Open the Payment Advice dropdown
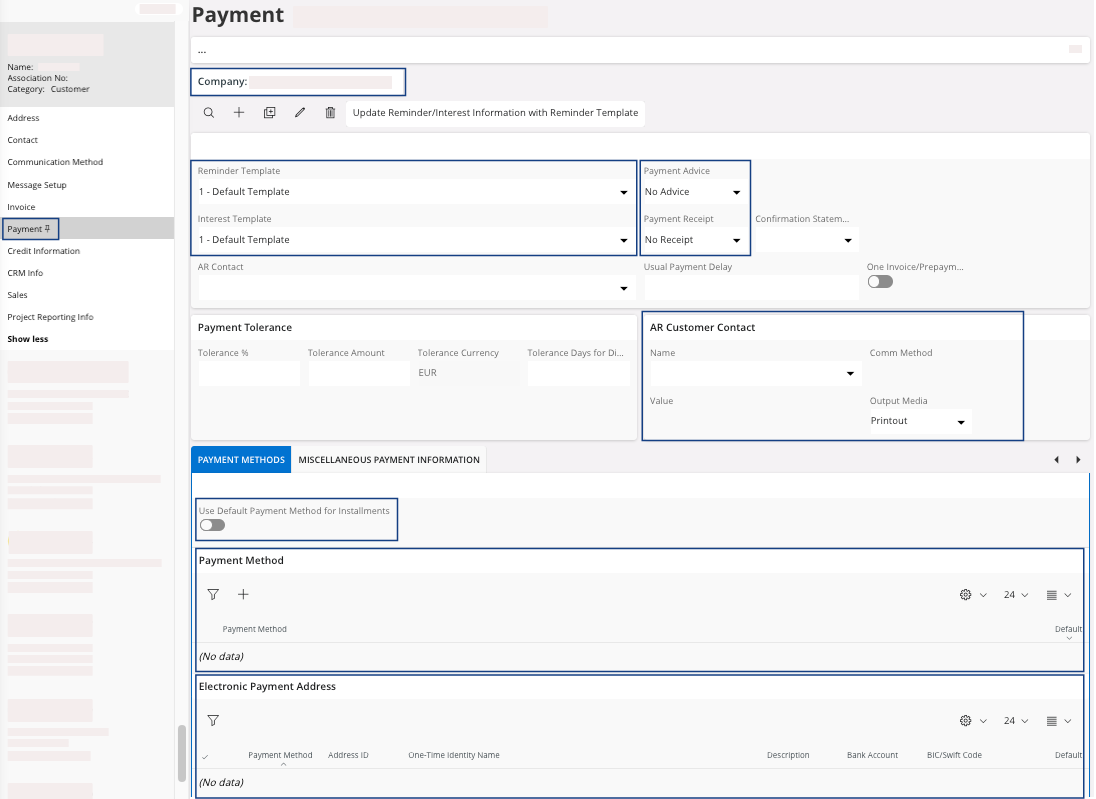 point(736,192)
